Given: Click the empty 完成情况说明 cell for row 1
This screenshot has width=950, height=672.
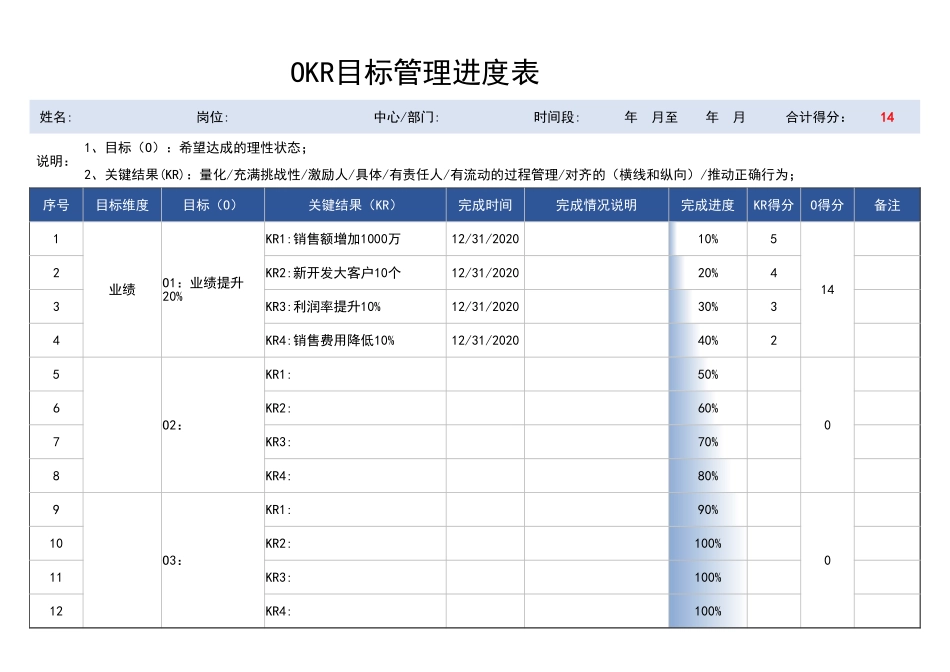Looking at the screenshot, I should [595, 239].
